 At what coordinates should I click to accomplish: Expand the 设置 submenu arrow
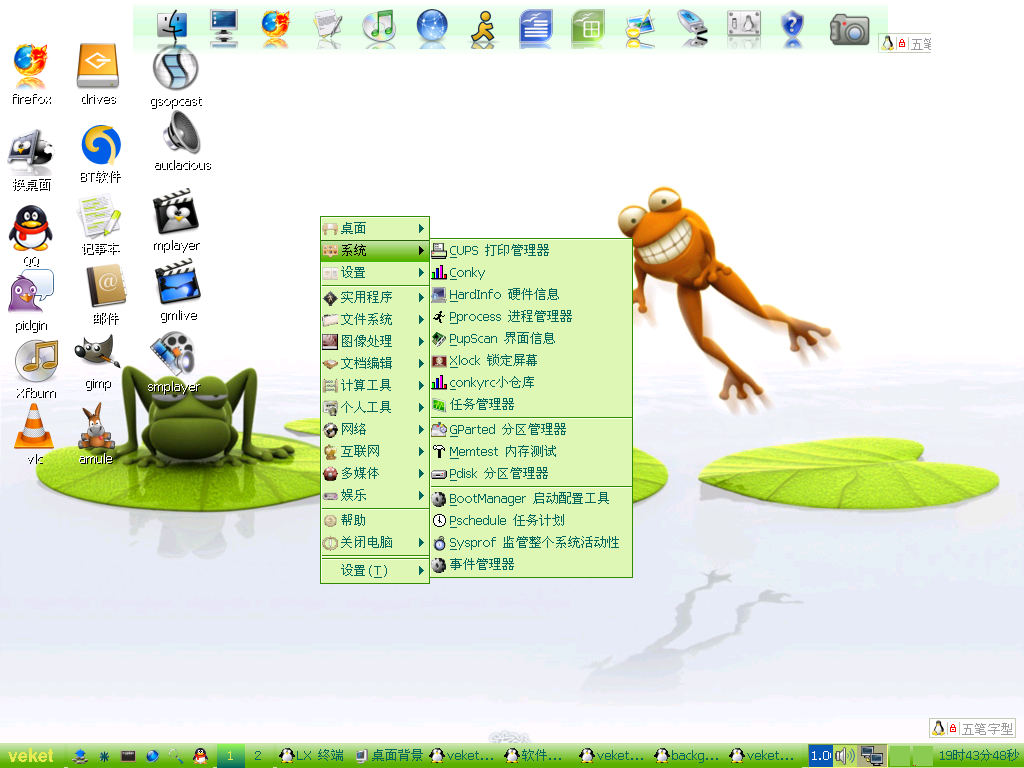pos(421,273)
